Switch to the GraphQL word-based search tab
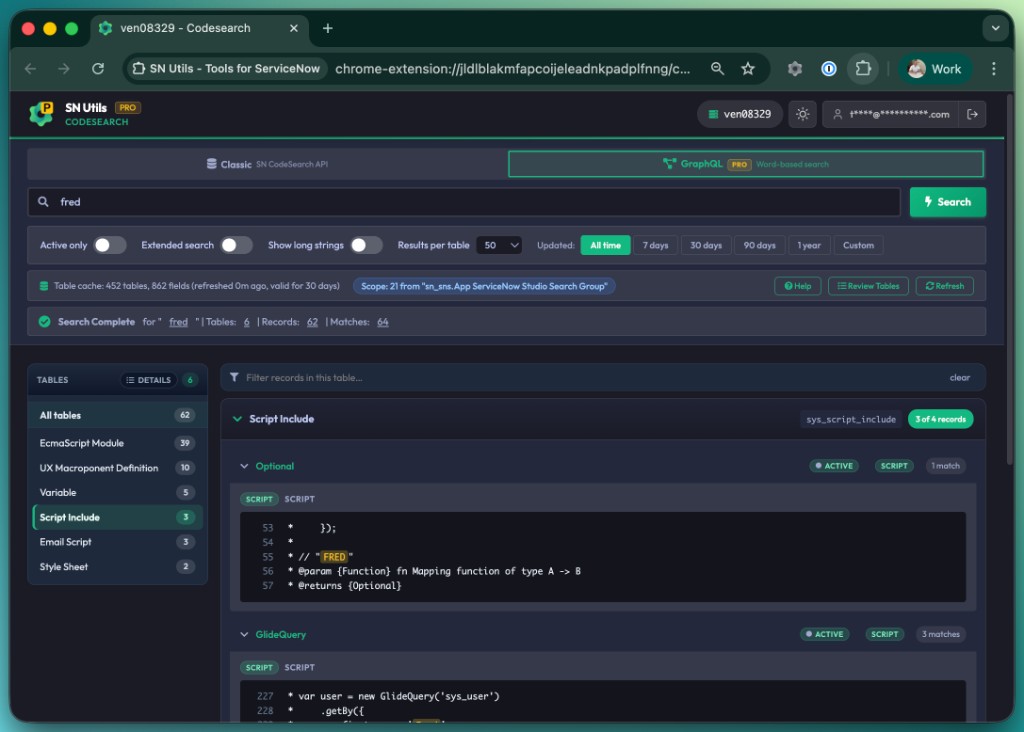 tap(746, 164)
